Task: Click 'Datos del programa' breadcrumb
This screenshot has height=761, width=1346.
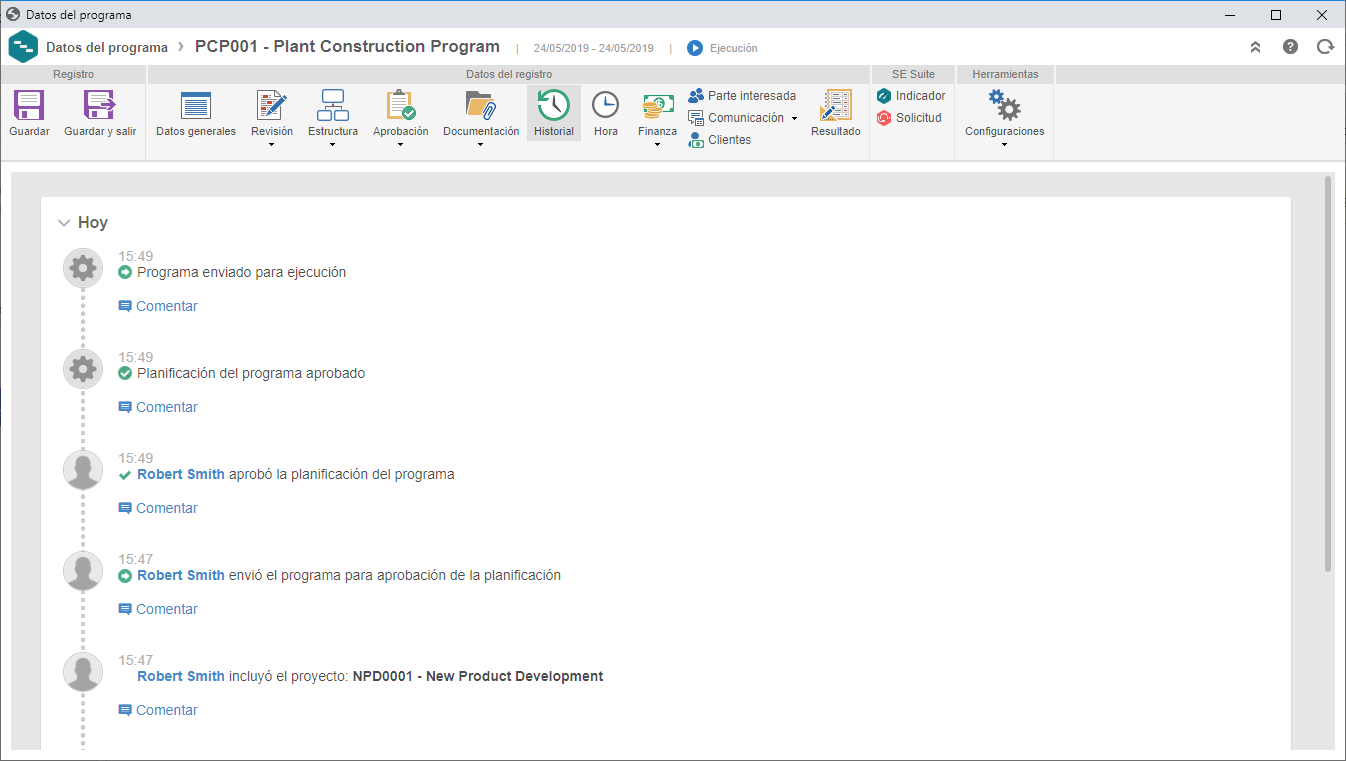Action: click(x=107, y=47)
